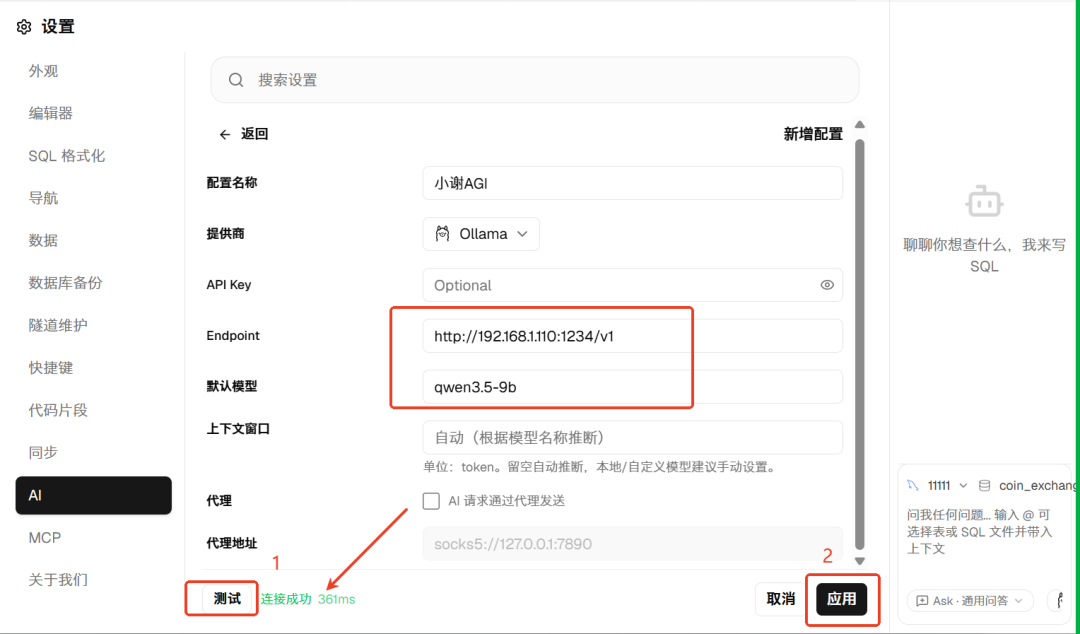Viewport: 1080px width, 634px height.
Task: Expand the 11111 connection dropdown
Action: click(964, 486)
